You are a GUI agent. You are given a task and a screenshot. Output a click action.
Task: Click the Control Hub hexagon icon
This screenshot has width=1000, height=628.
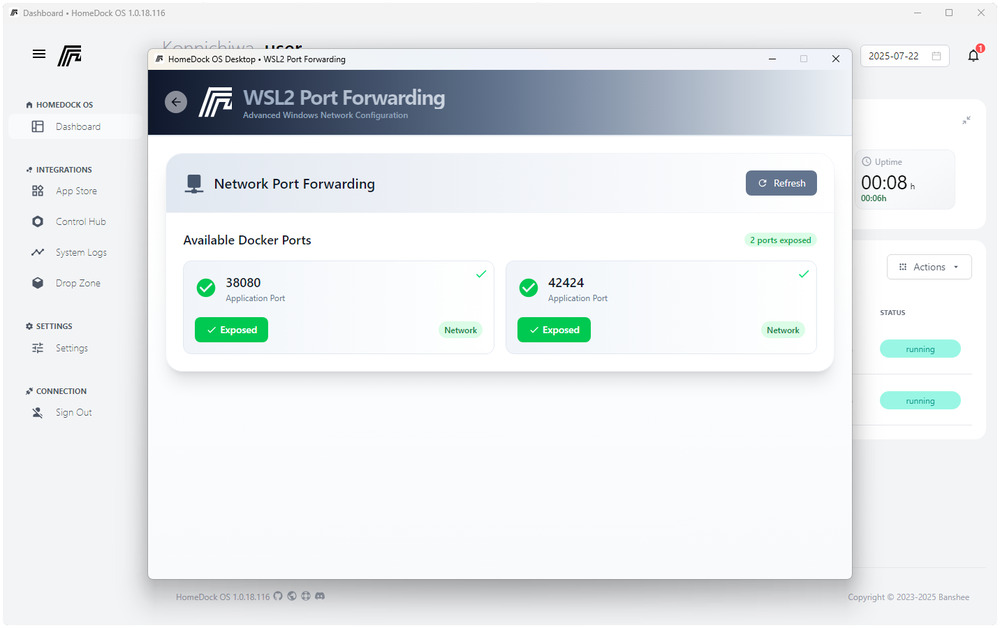[38, 221]
